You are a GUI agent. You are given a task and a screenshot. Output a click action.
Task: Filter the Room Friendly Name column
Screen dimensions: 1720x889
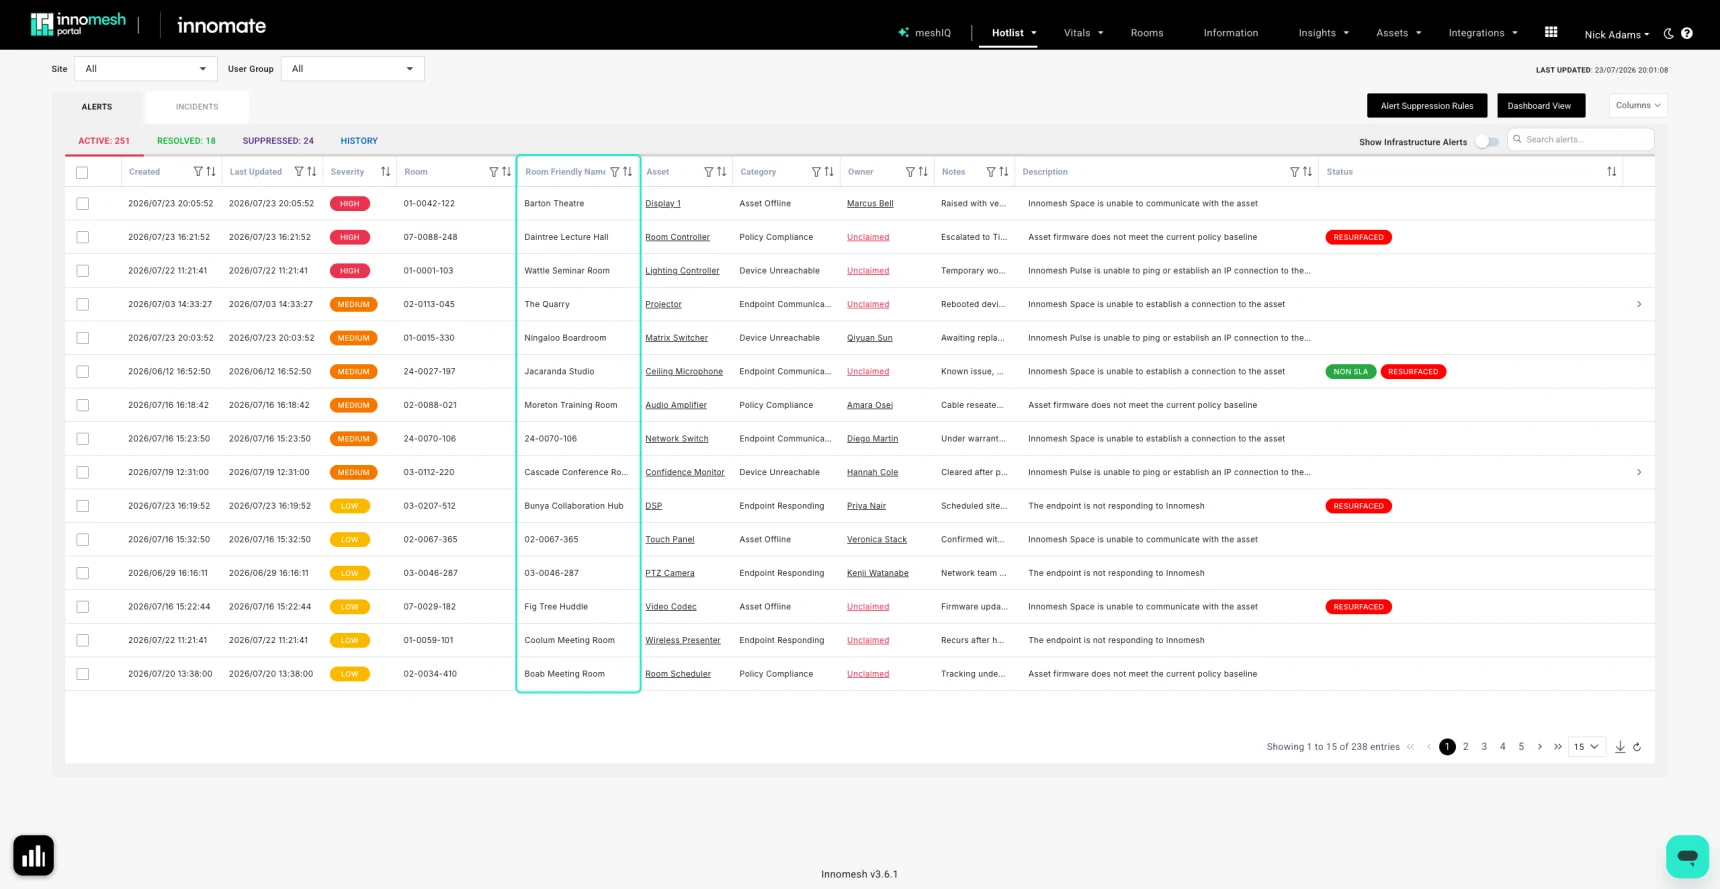pyautogui.click(x=615, y=172)
